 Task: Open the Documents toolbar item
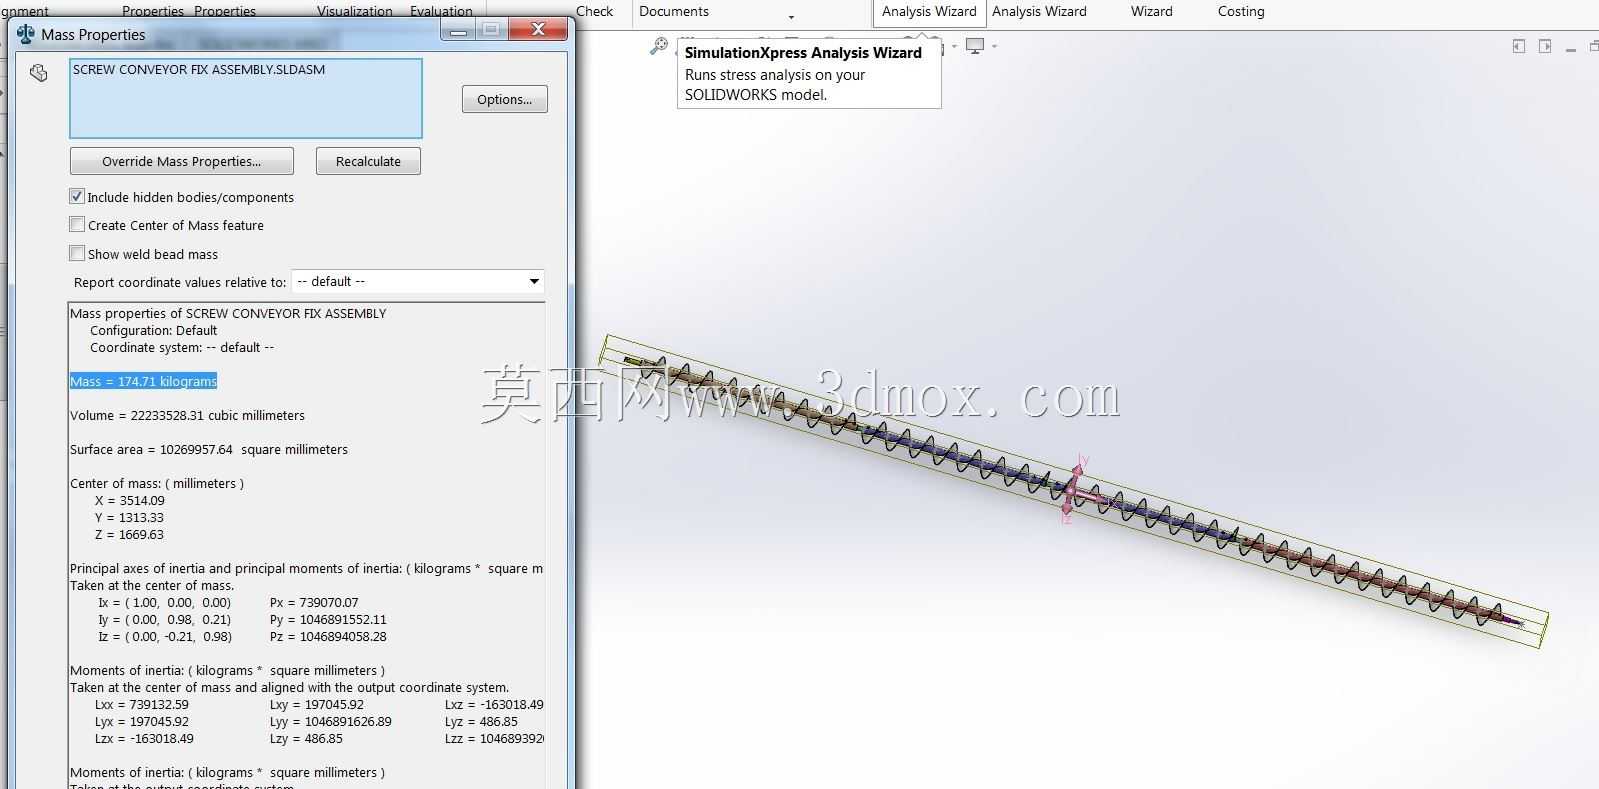click(674, 12)
